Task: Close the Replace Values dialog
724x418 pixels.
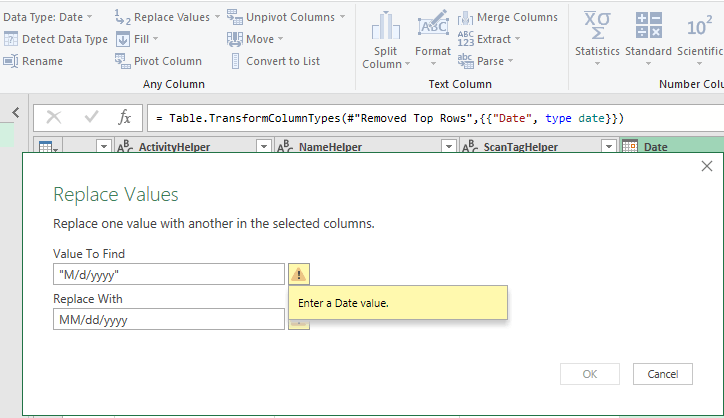Action: [707, 166]
